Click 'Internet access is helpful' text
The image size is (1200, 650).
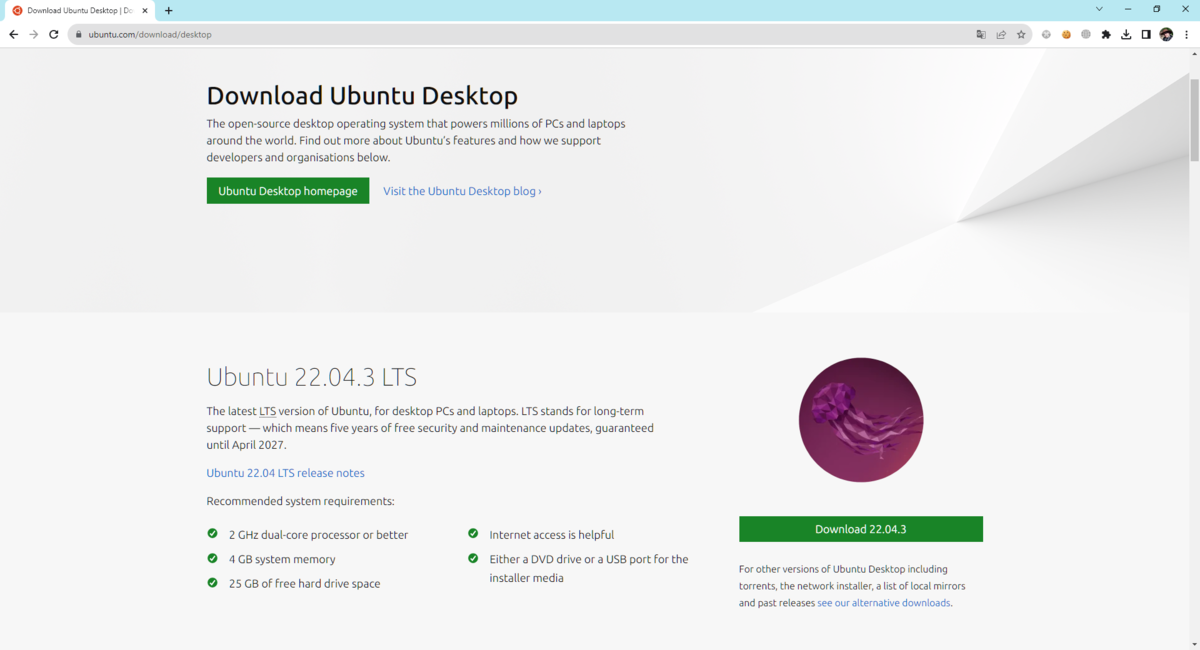point(551,535)
